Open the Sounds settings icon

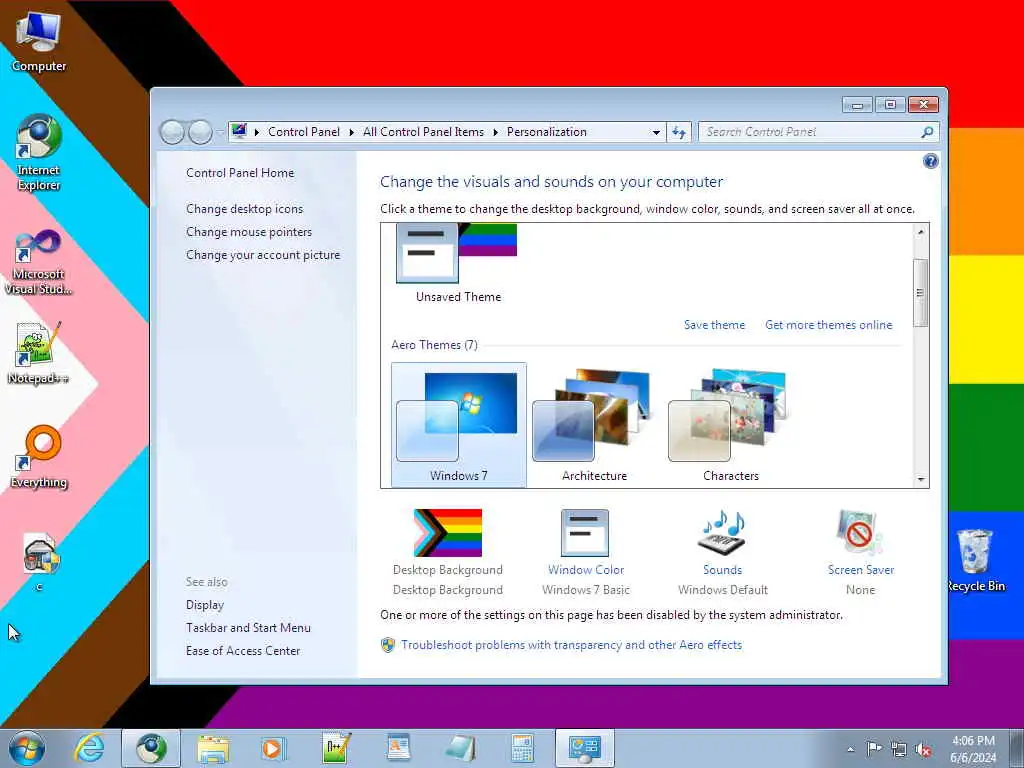[x=722, y=533]
